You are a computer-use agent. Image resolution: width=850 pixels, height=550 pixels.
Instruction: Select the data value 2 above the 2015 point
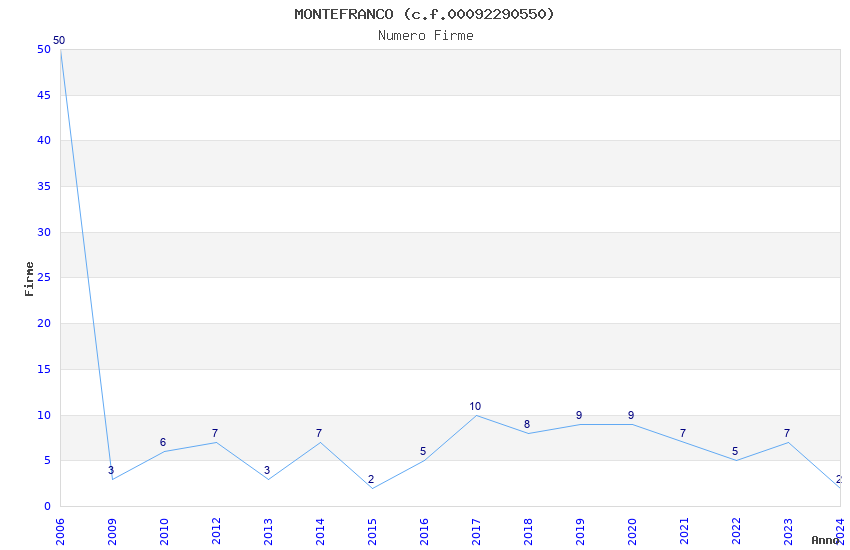click(371, 479)
